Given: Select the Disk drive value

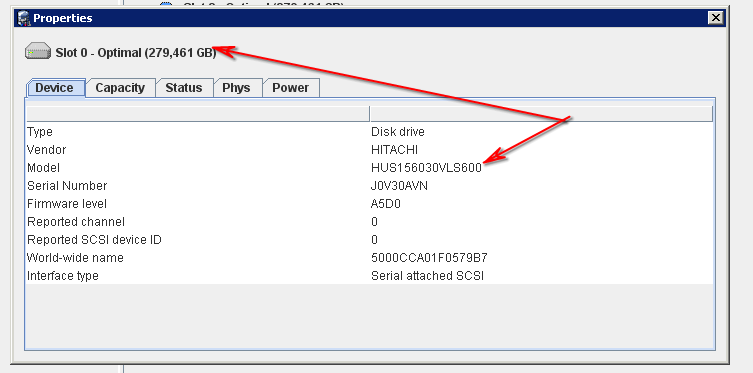Looking at the screenshot, I should point(398,132).
